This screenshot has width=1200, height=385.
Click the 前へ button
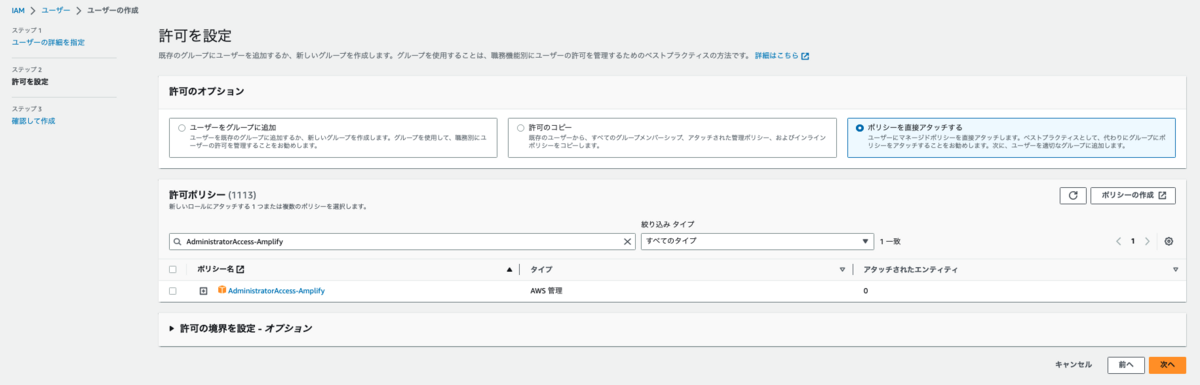click(x=1125, y=365)
